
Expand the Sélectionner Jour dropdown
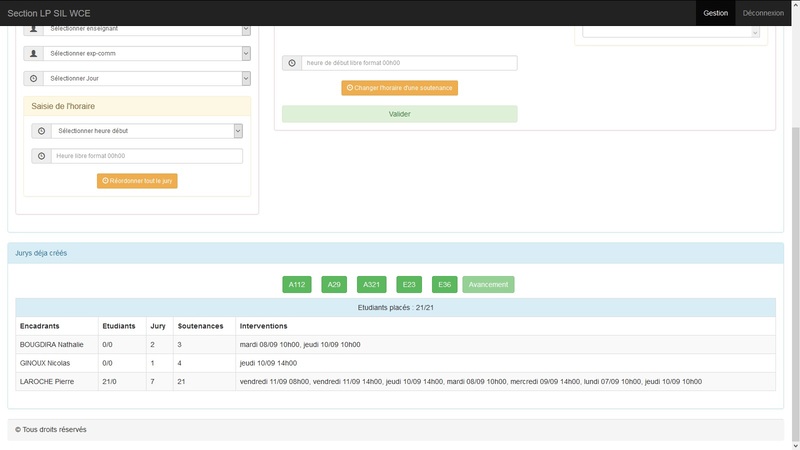pyautogui.click(x=146, y=78)
